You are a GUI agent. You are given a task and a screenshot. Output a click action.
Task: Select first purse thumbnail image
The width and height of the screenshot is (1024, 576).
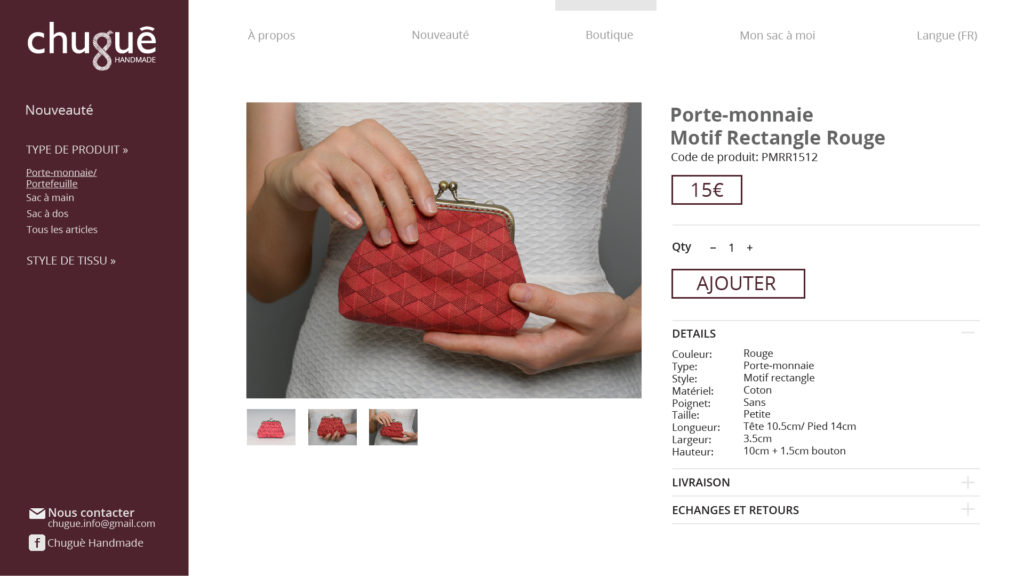pyautogui.click(x=271, y=427)
